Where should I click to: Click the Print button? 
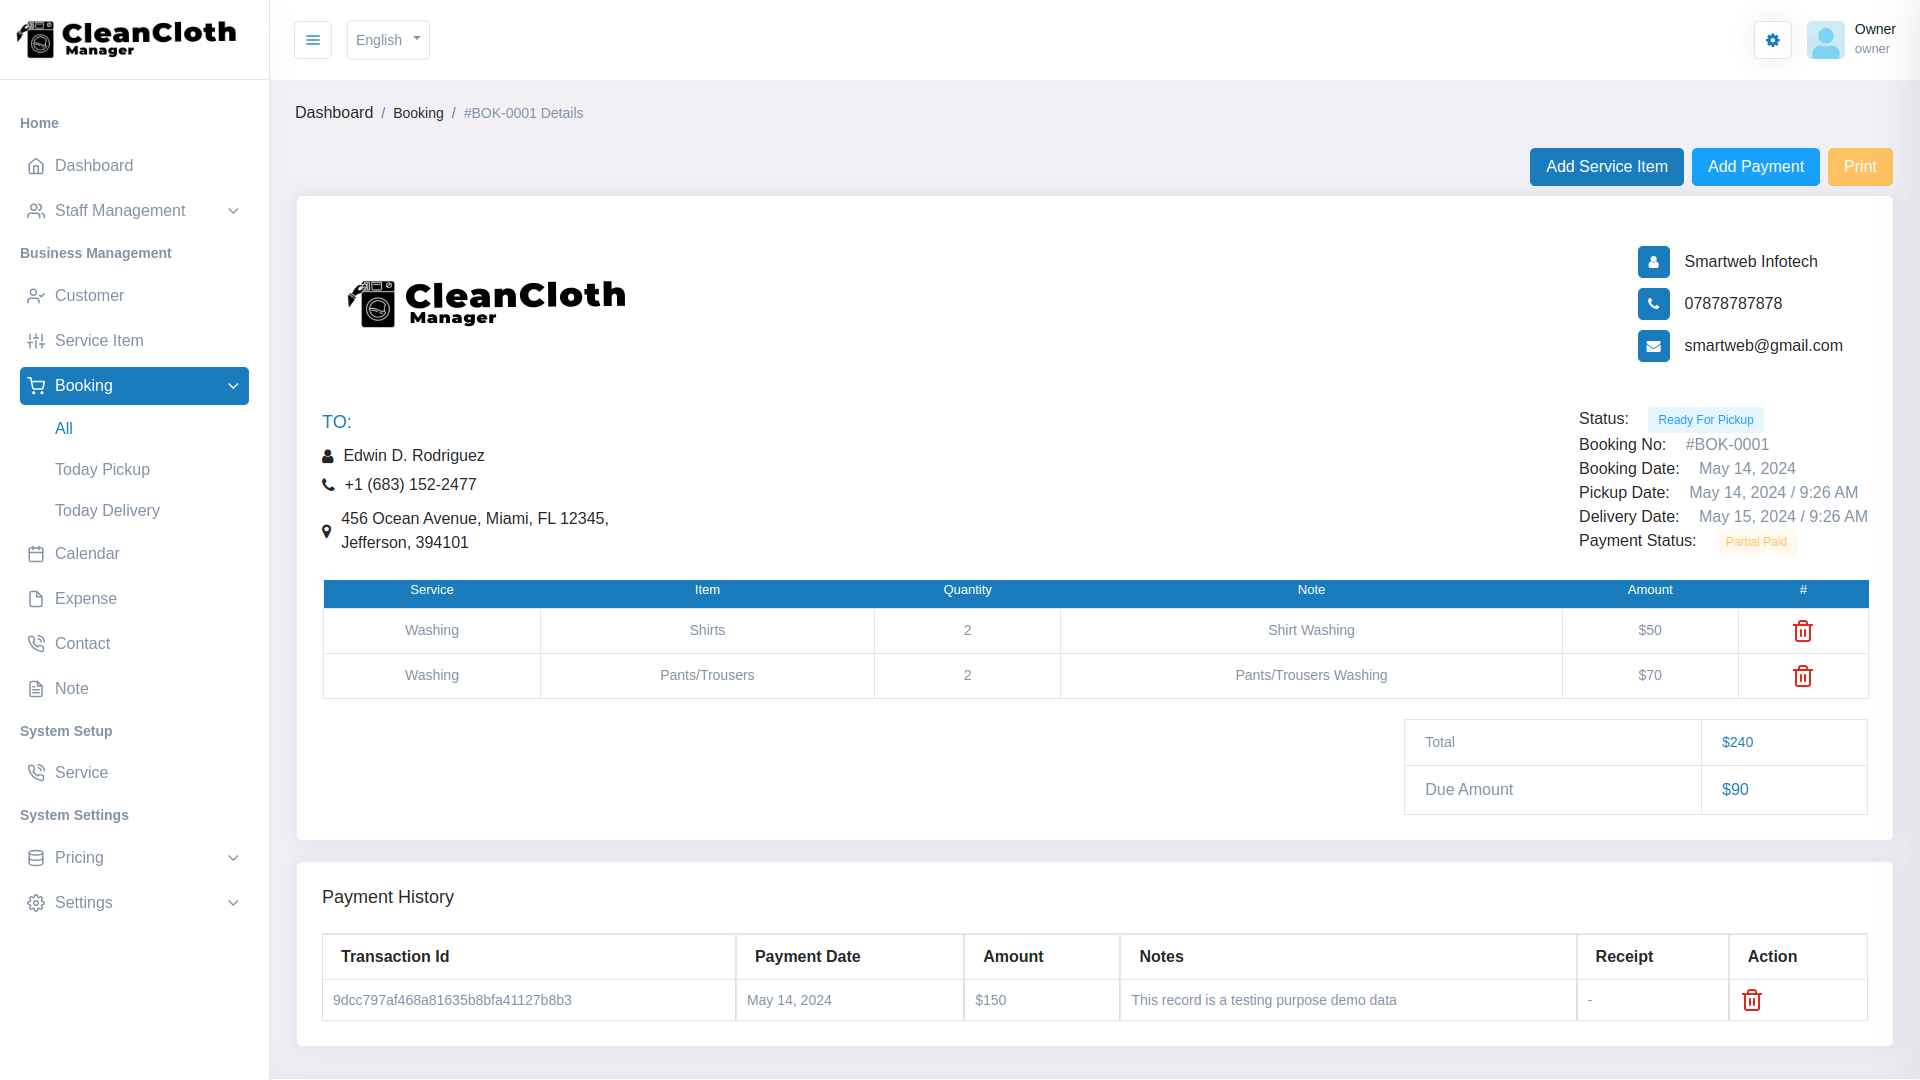pos(1860,167)
